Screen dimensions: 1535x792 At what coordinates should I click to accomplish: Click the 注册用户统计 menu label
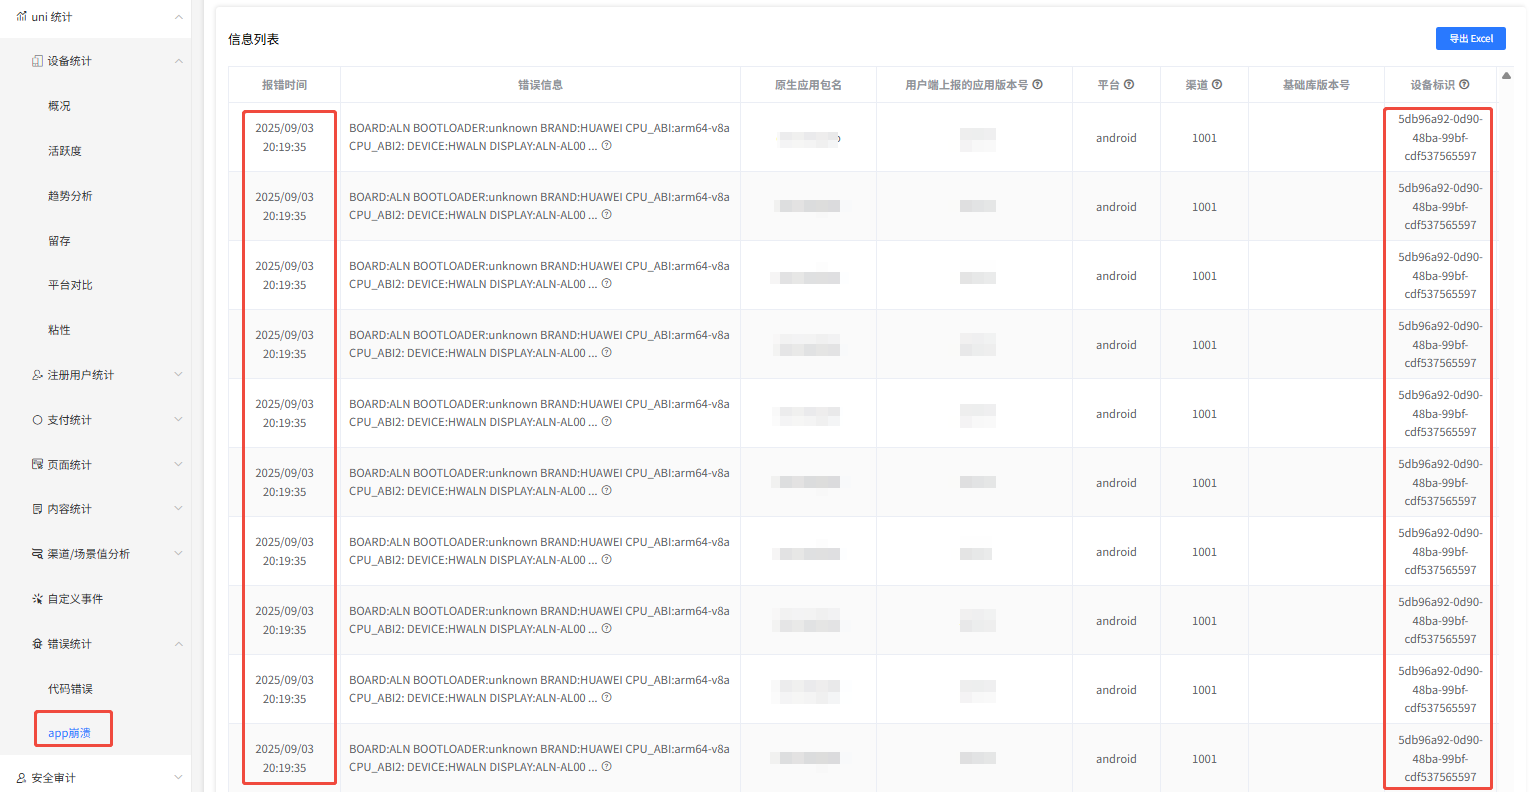click(x=81, y=375)
